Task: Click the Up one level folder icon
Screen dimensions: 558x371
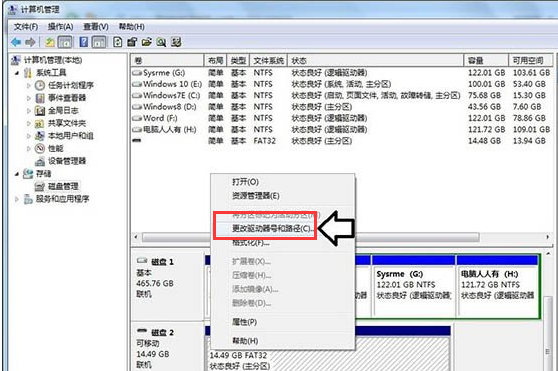Action: (x=49, y=42)
